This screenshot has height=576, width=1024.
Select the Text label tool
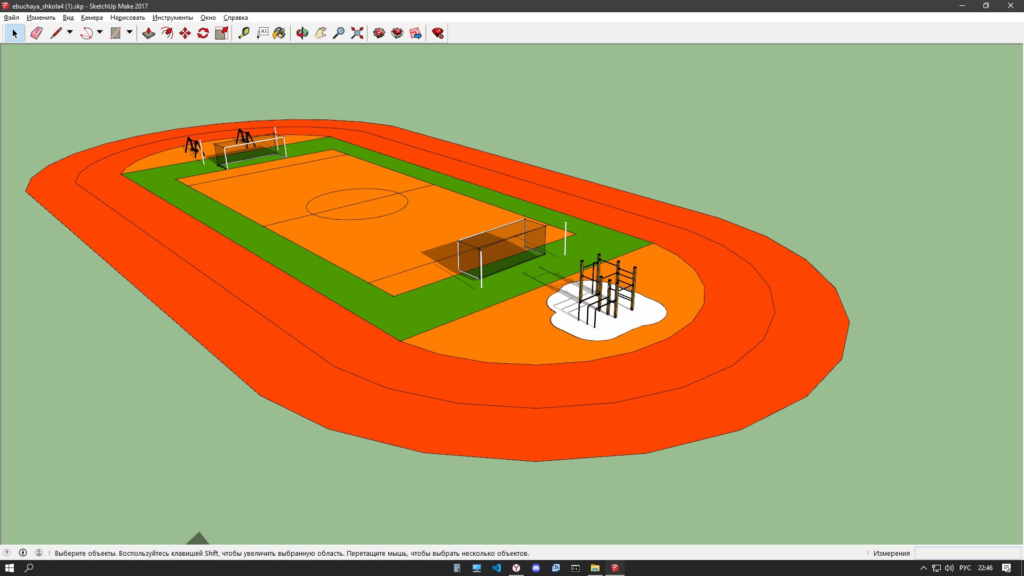262,33
